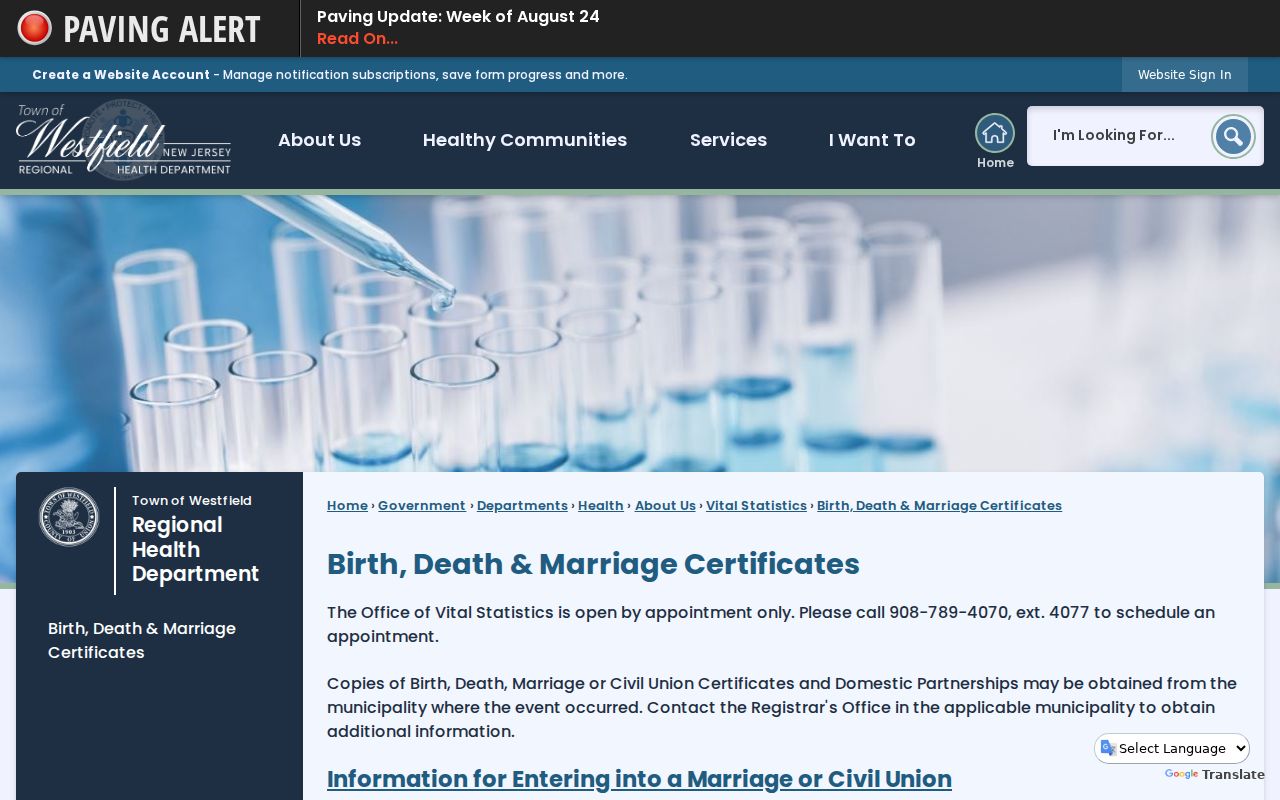Click the magnifying glass search icon
This screenshot has height=800, width=1280.
click(1233, 136)
